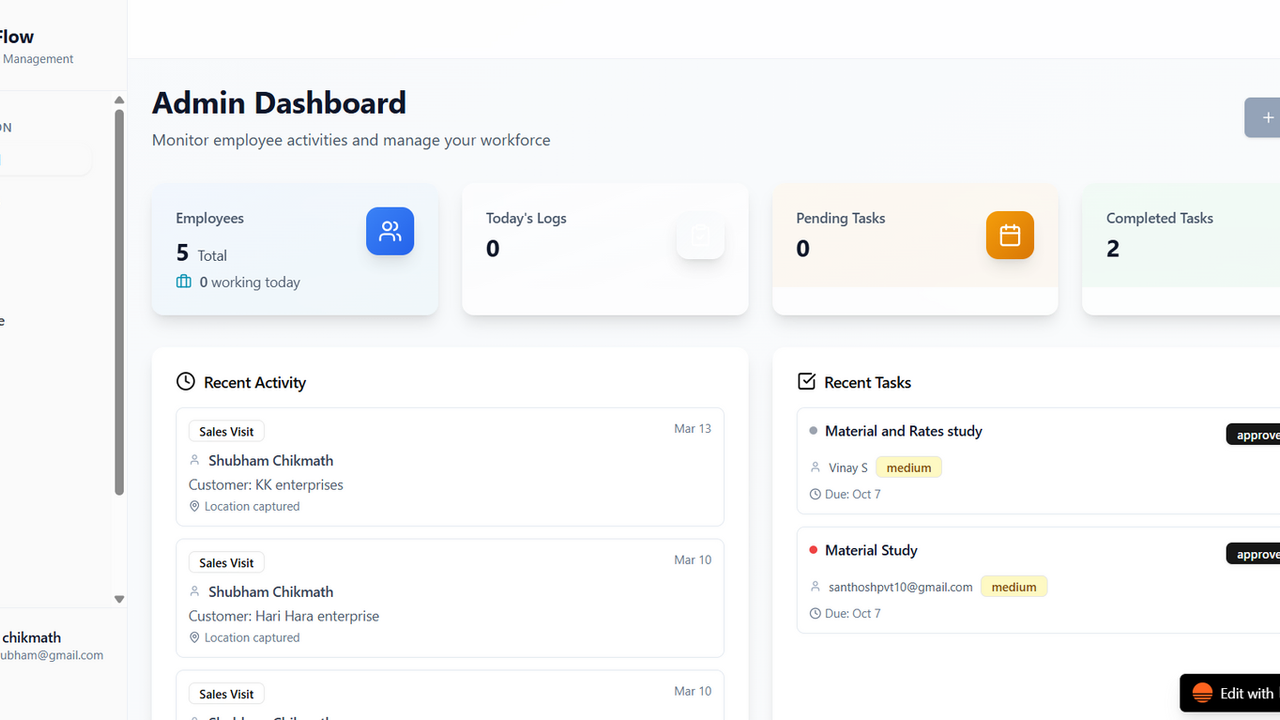The width and height of the screenshot is (1280, 720).
Task: Click approved badge on Material Study
Action: click(x=1253, y=554)
